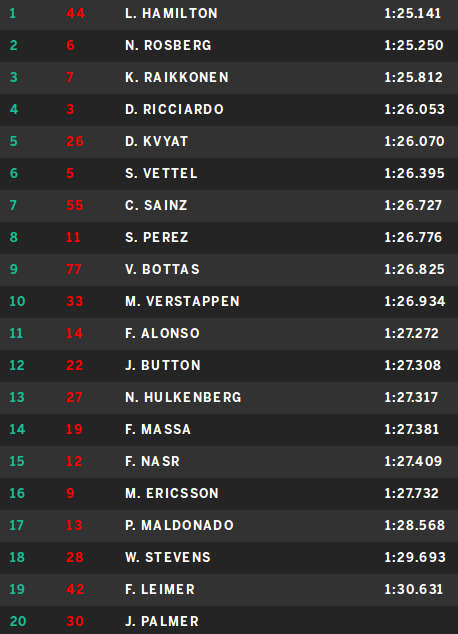
Task: Select S. Perez driver name
Action: point(156,237)
